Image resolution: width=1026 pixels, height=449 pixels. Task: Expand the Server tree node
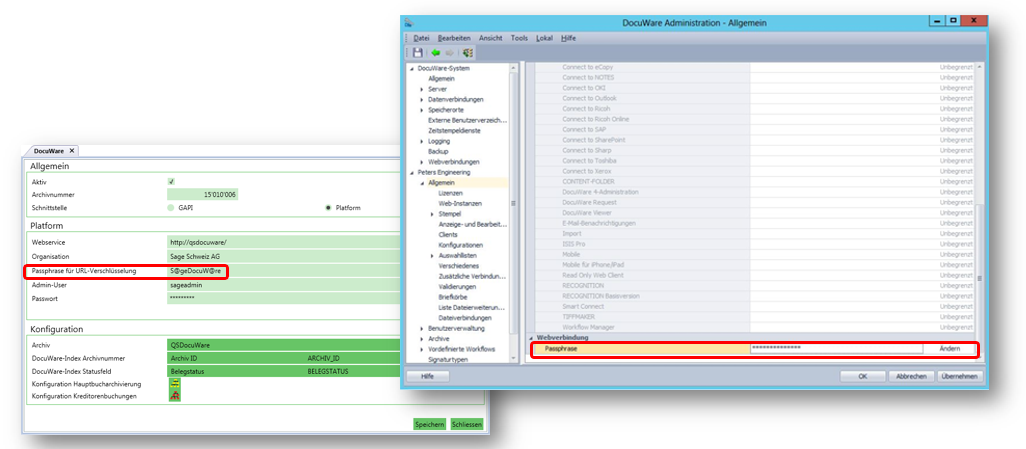click(x=422, y=89)
